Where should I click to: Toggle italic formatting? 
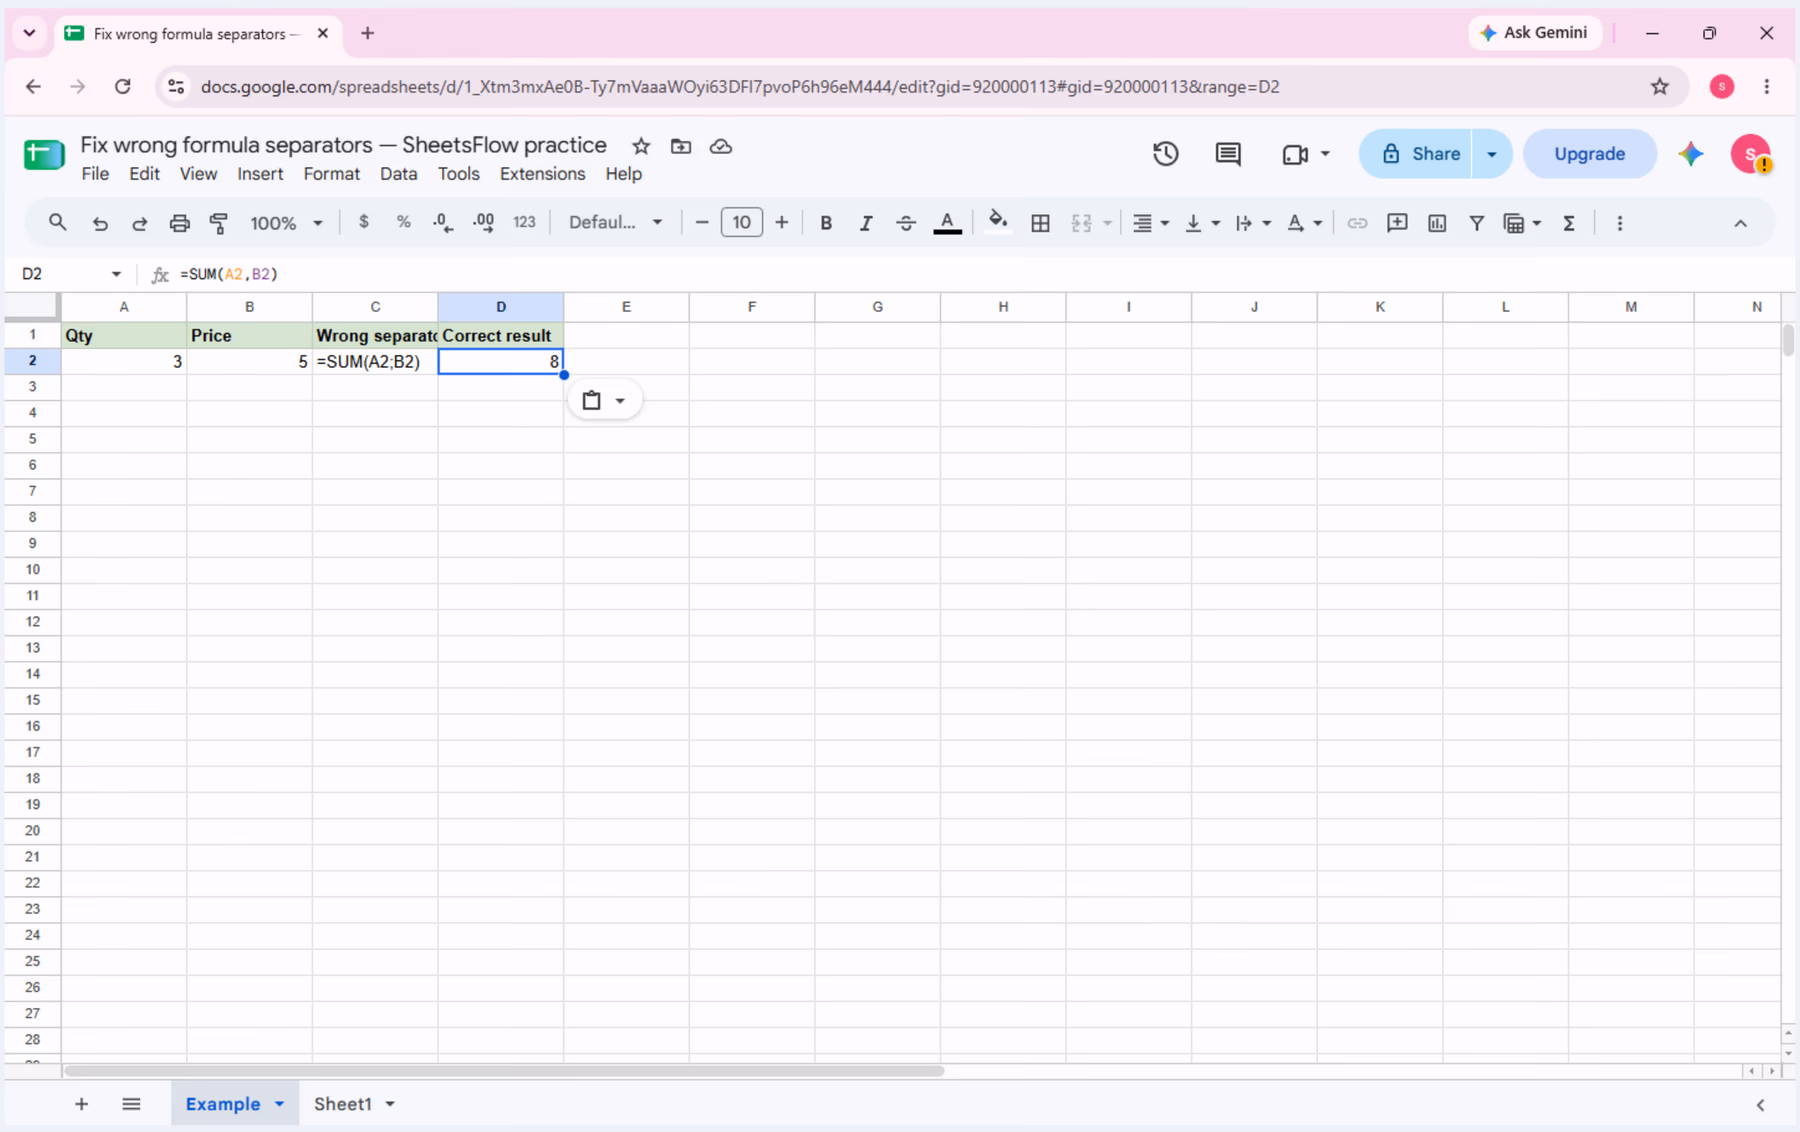click(866, 223)
